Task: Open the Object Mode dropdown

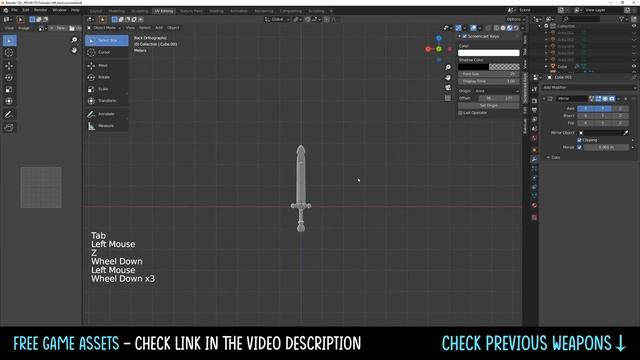Action: pos(104,28)
